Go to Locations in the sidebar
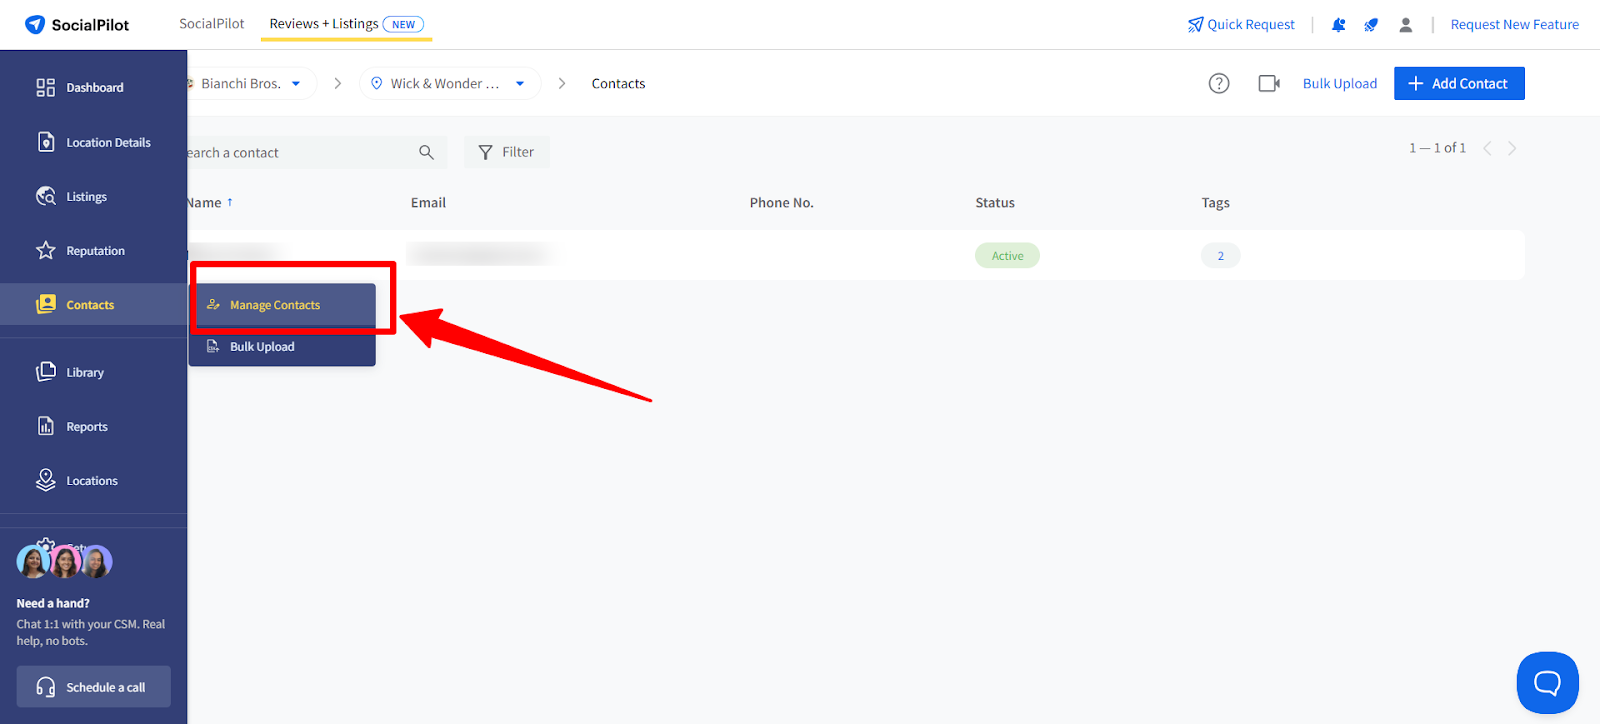Viewport: 1600px width, 724px height. click(93, 481)
